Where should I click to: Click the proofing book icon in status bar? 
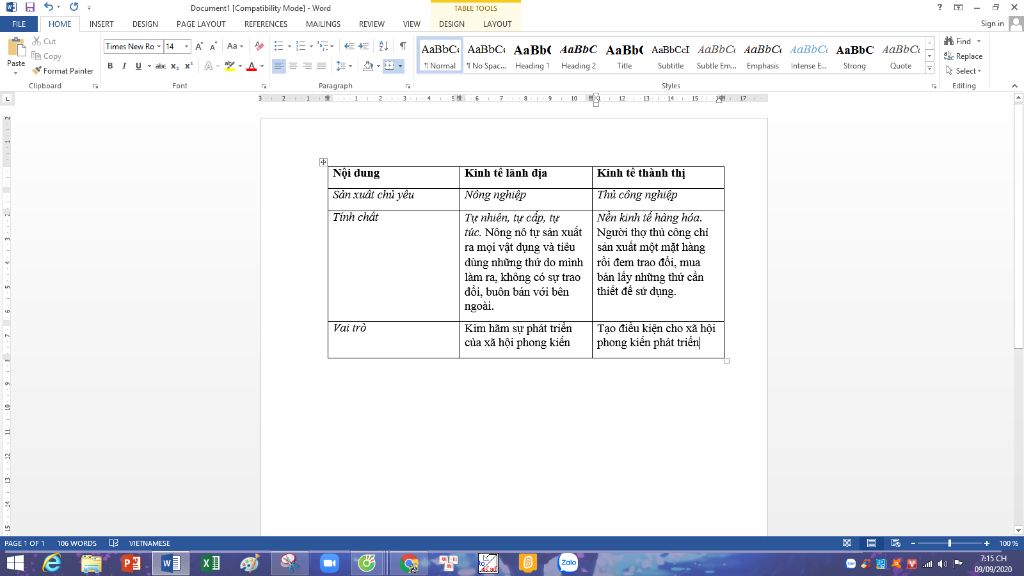coord(114,543)
